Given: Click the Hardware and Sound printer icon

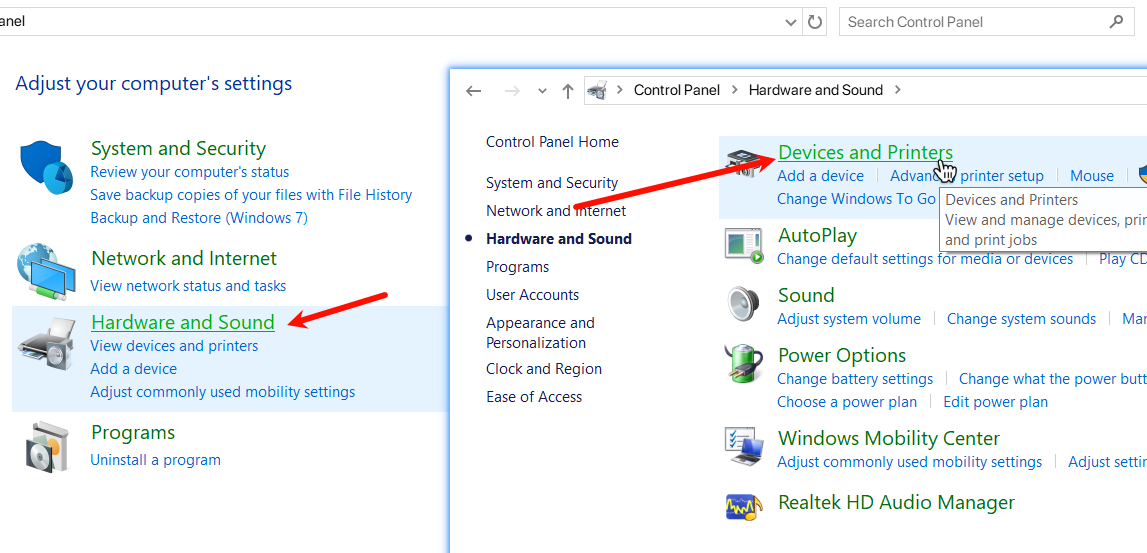Looking at the screenshot, I should [46, 344].
